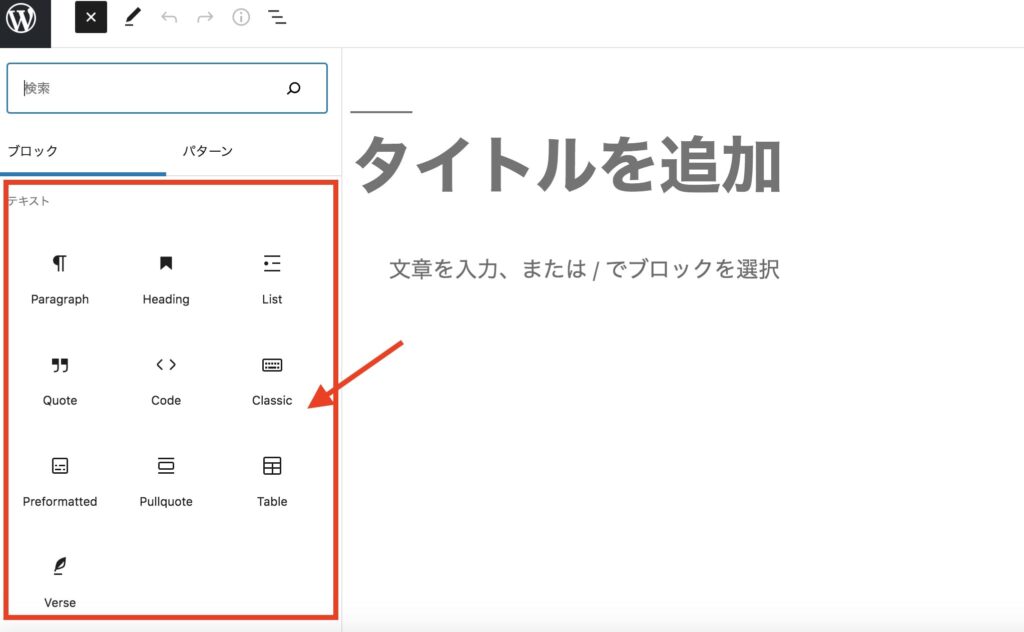Image resolution: width=1024 pixels, height=632 pixels.
Task: Click the magnifier search icon
Action: (x=294, y=88)
